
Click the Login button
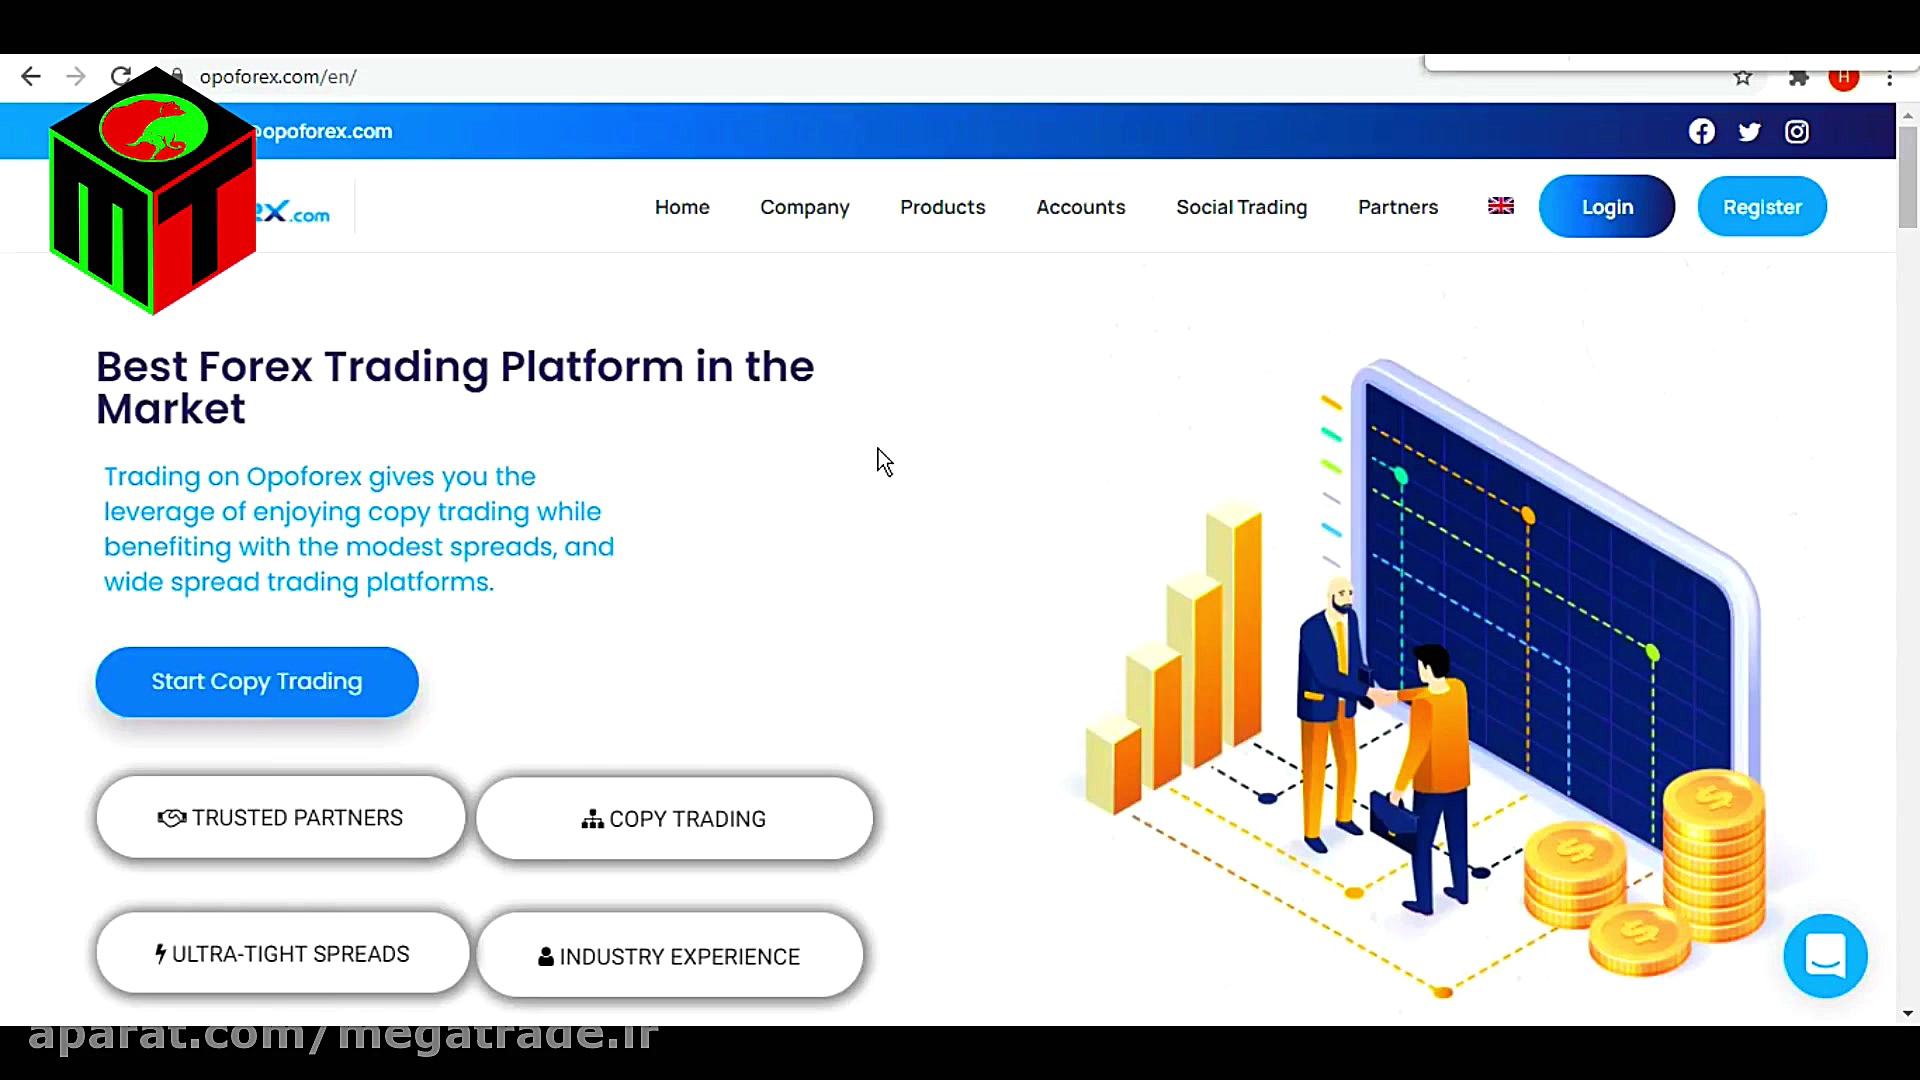click(1607, 207)
